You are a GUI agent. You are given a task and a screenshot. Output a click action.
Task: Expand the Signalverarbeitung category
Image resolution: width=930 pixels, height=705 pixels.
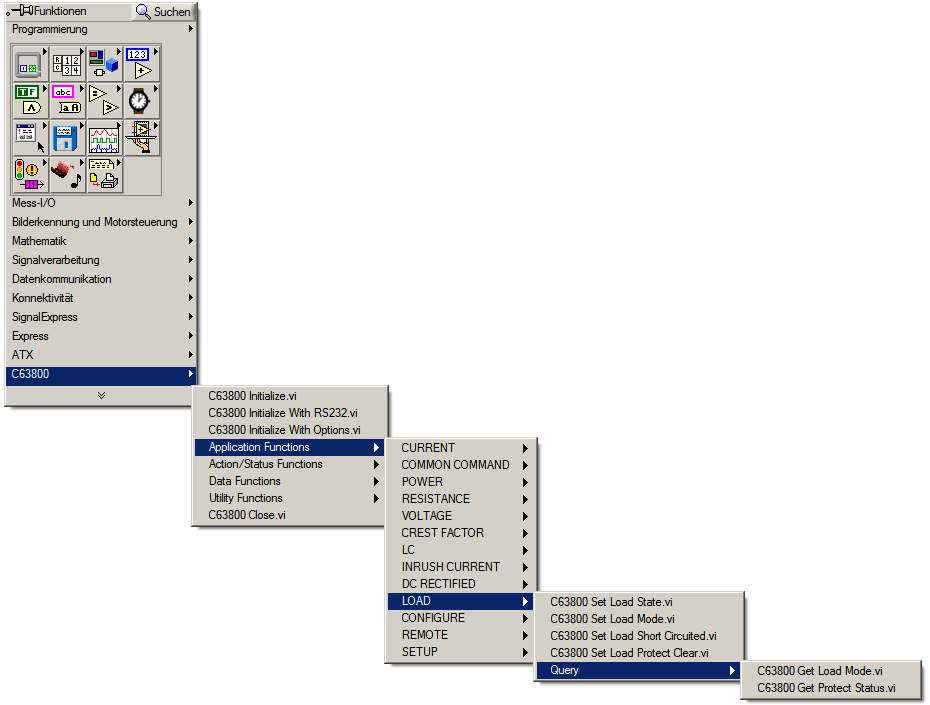(x=101, y=260)
